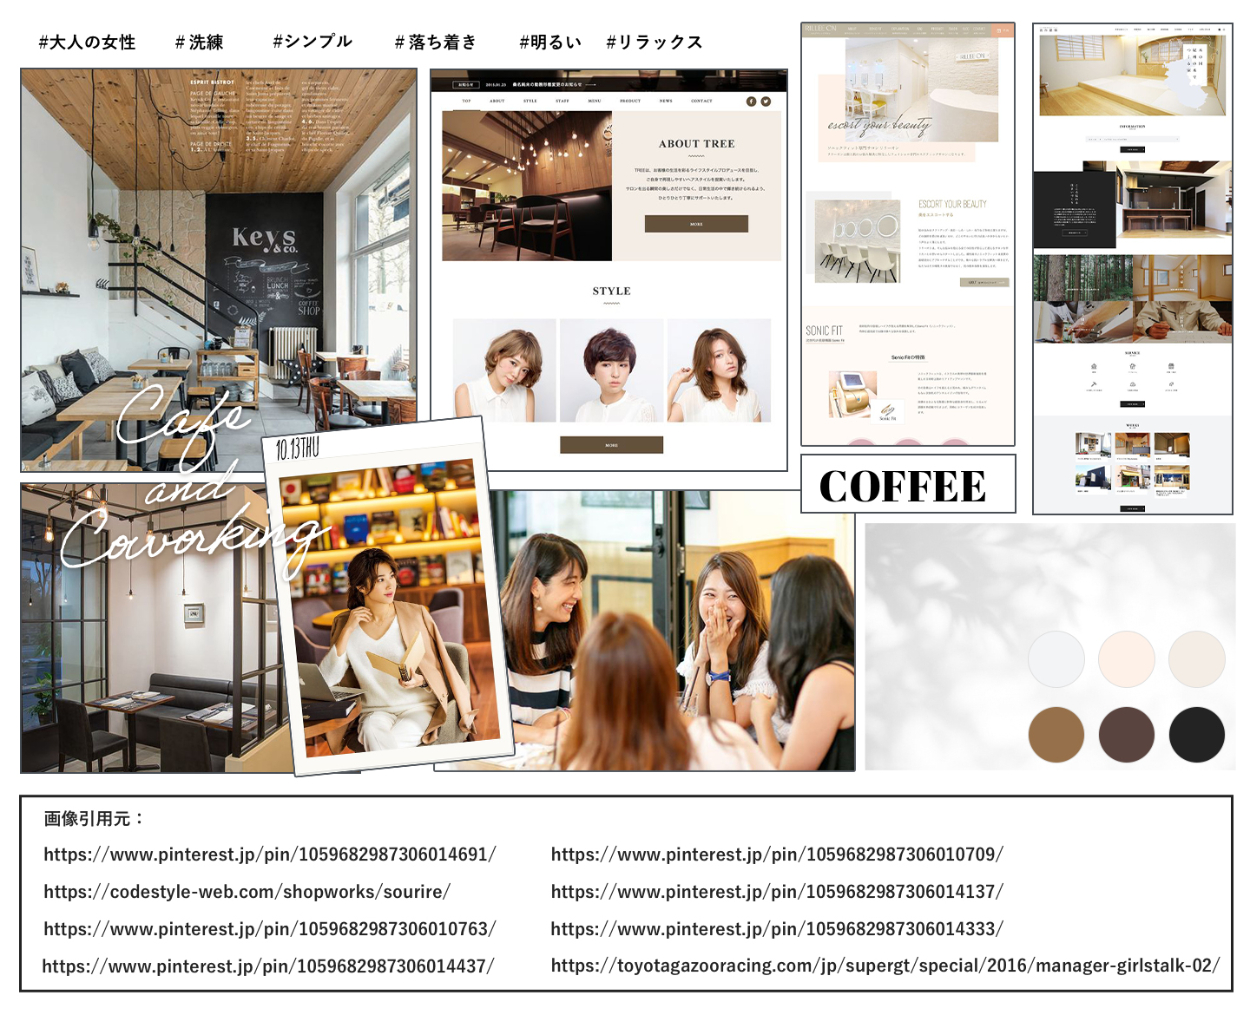Viewport: 1250px width, 1015px height.
Task: Click the Facebook icon in salon header
Action: pos(751,101)
